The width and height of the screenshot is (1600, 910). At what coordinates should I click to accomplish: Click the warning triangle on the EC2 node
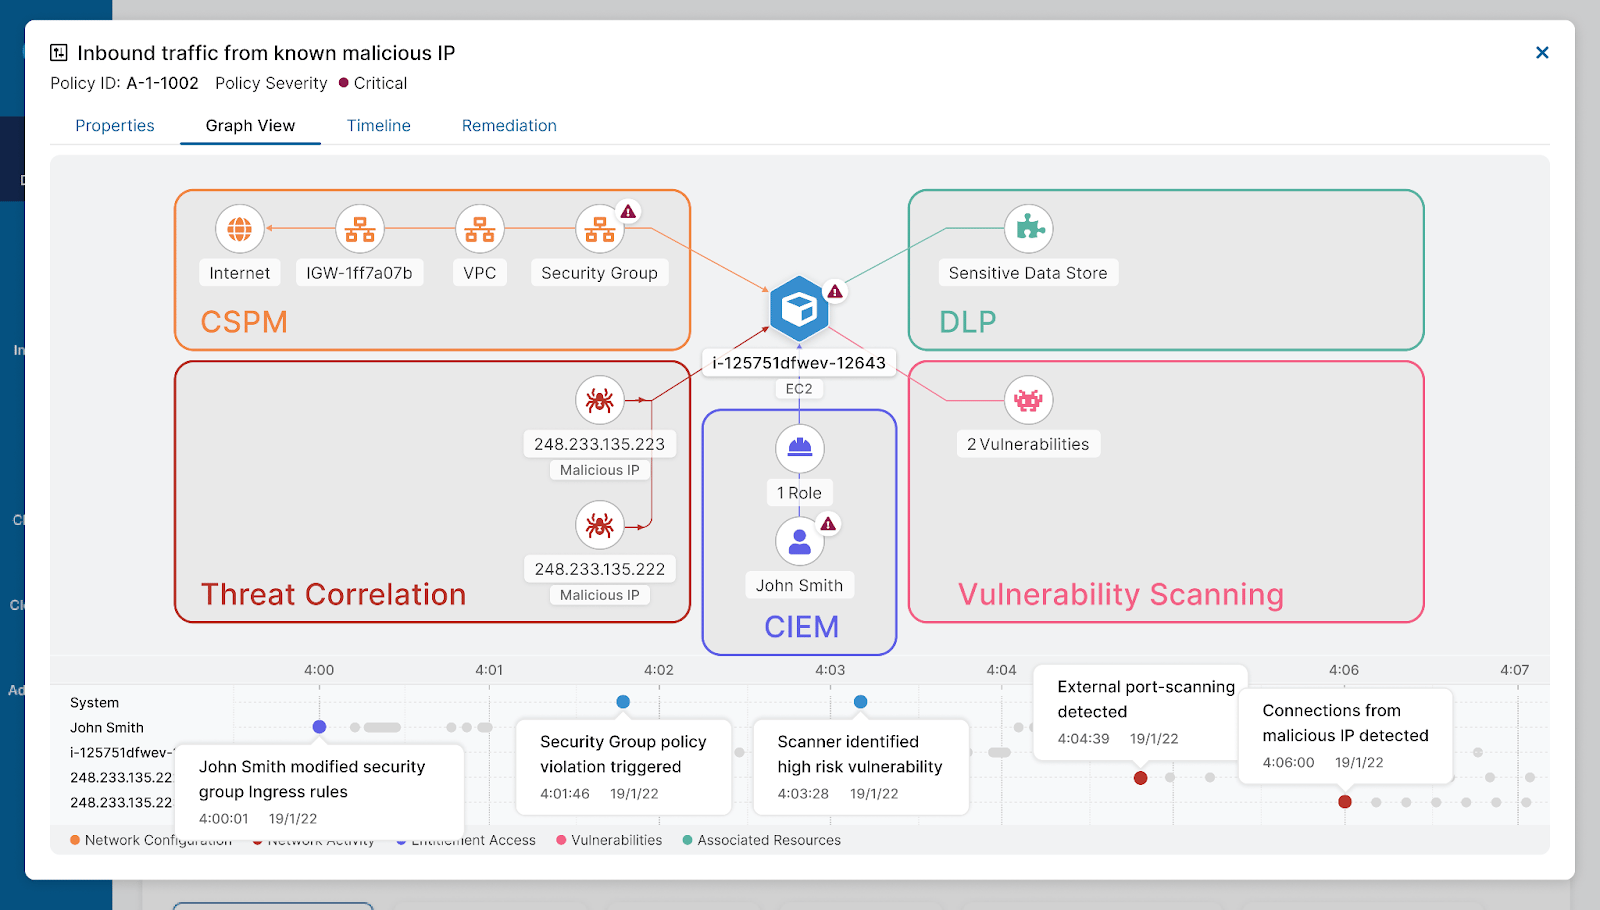pyautogui.click(x=835, y=291)
